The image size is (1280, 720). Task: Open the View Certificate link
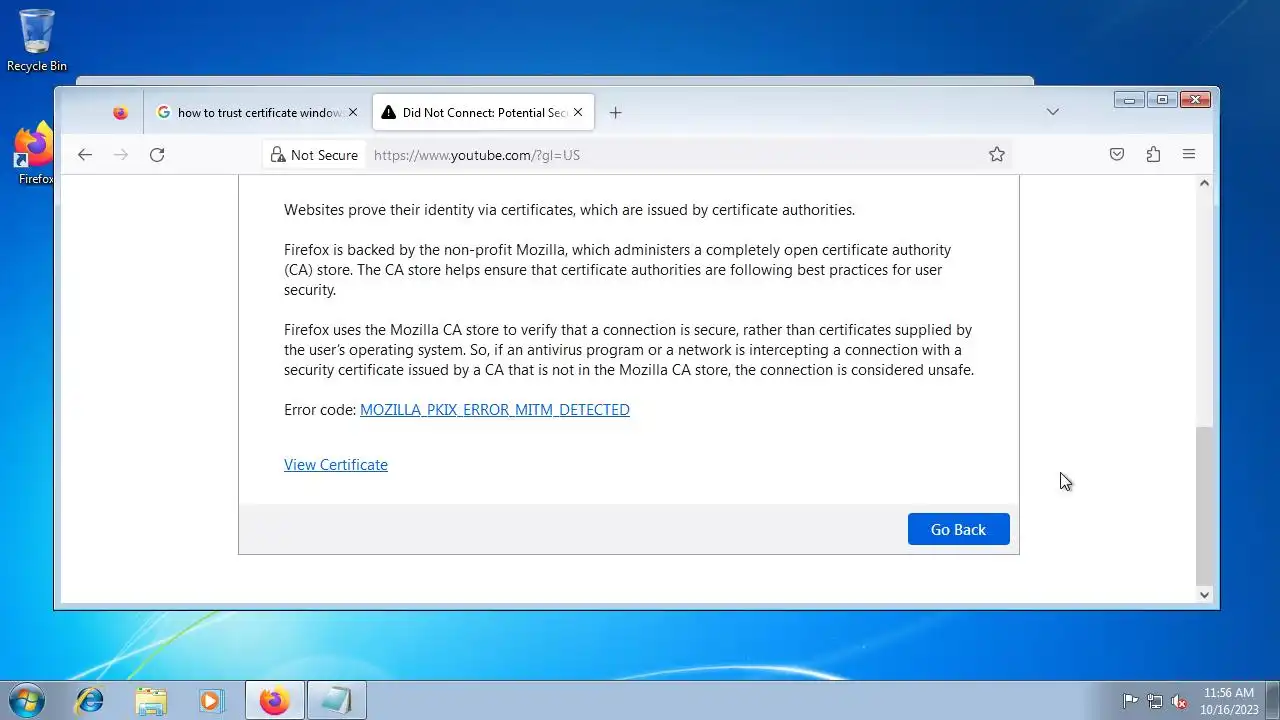336,464
